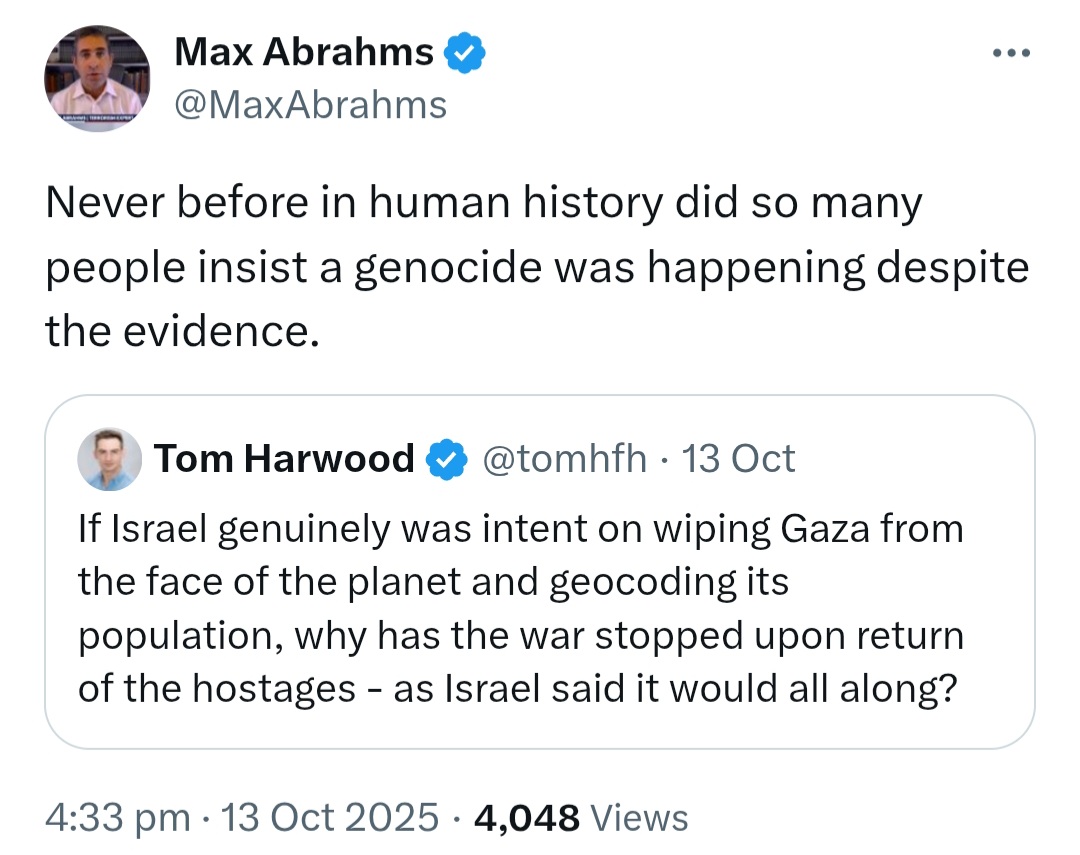The image size is (1080, 855).
Task: Open the @MaxAbrahms handle
Action: coord(311,105)
